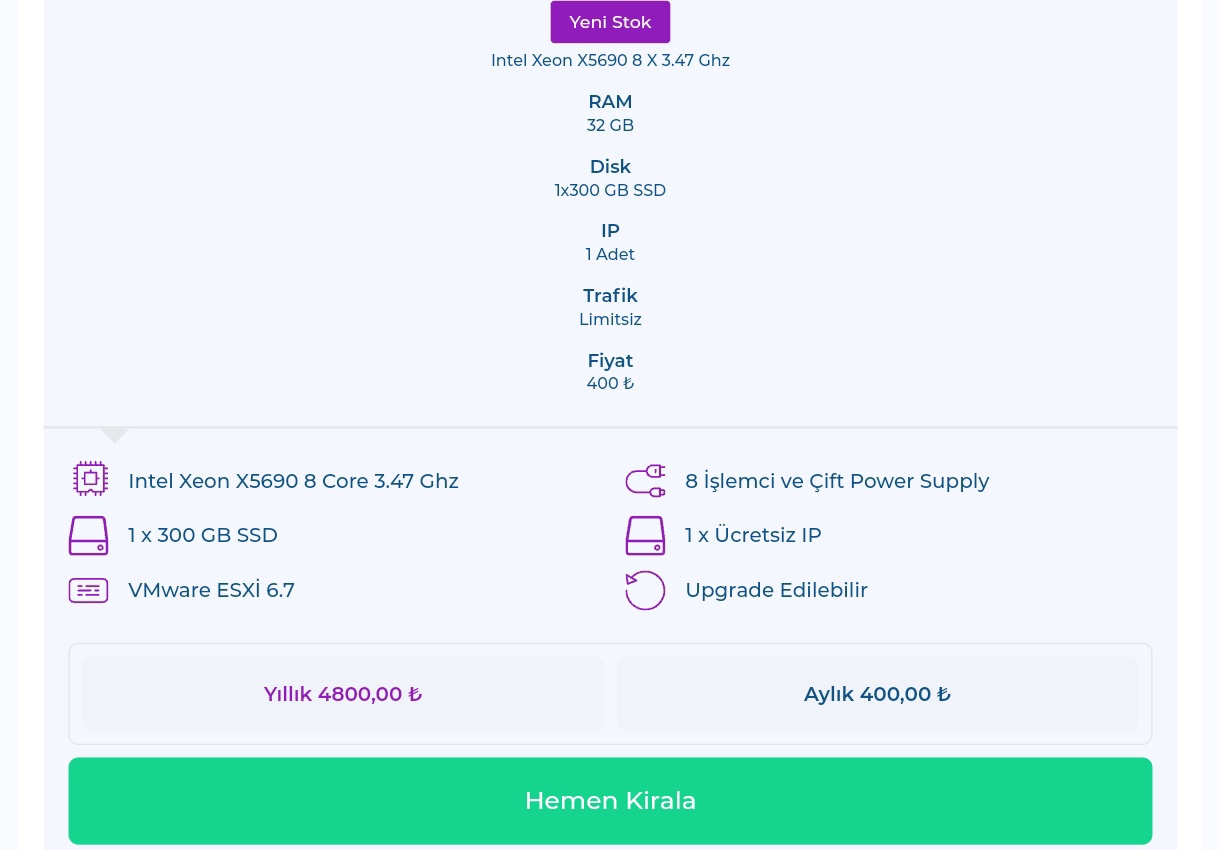This screenshot has width=1220, height=850.
Task: Click the 8 İşlemci ve Çift Power Supply text
Action: point(837,481)
